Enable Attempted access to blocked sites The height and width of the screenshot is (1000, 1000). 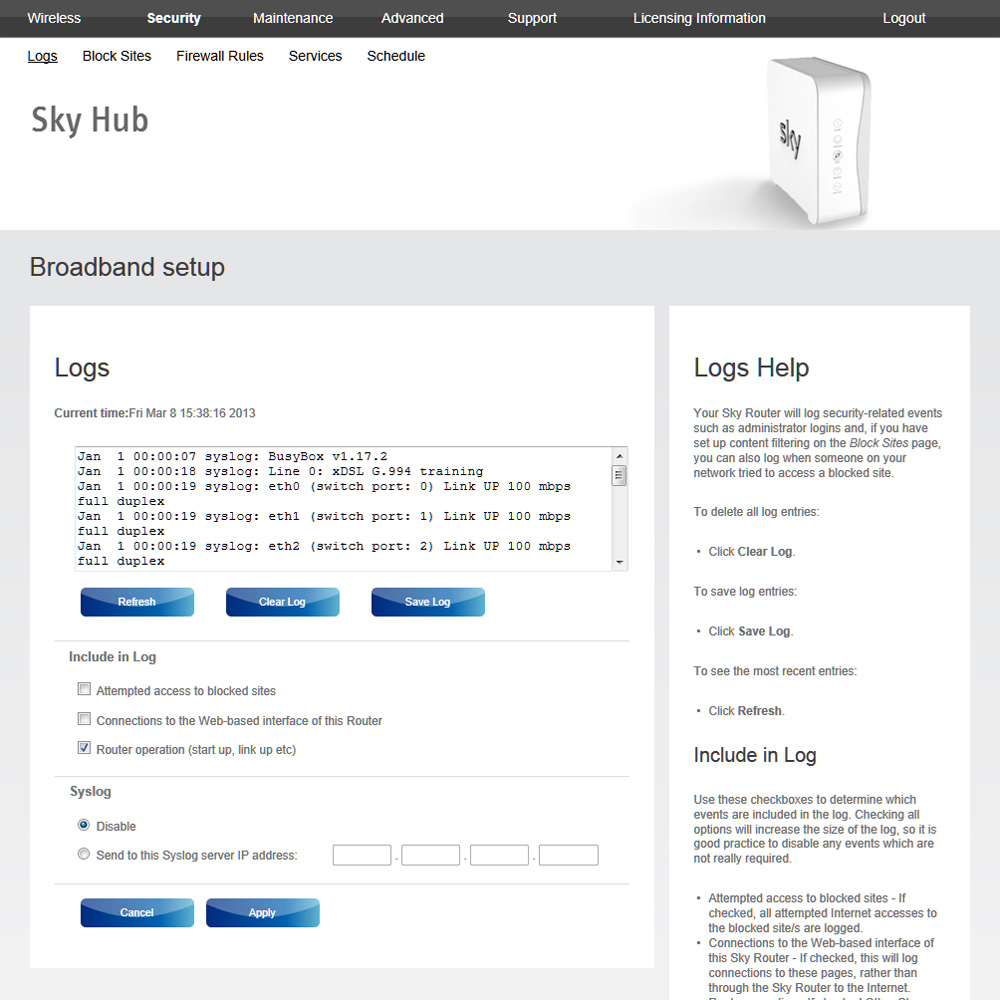[x=84, y=690]
